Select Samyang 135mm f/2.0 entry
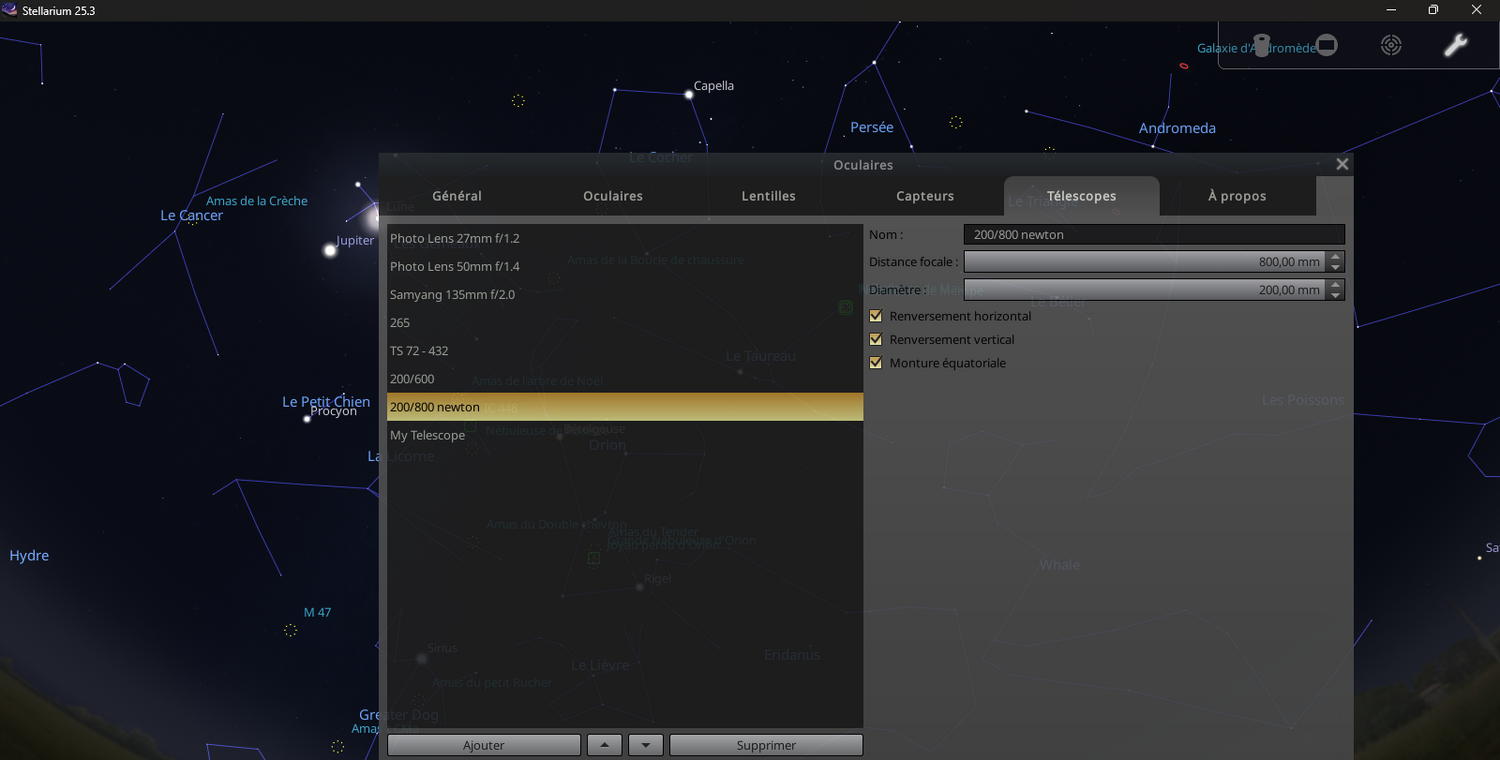Viewport: 1500px width, 760px height. pyautogui.click(x=625, y=294)
